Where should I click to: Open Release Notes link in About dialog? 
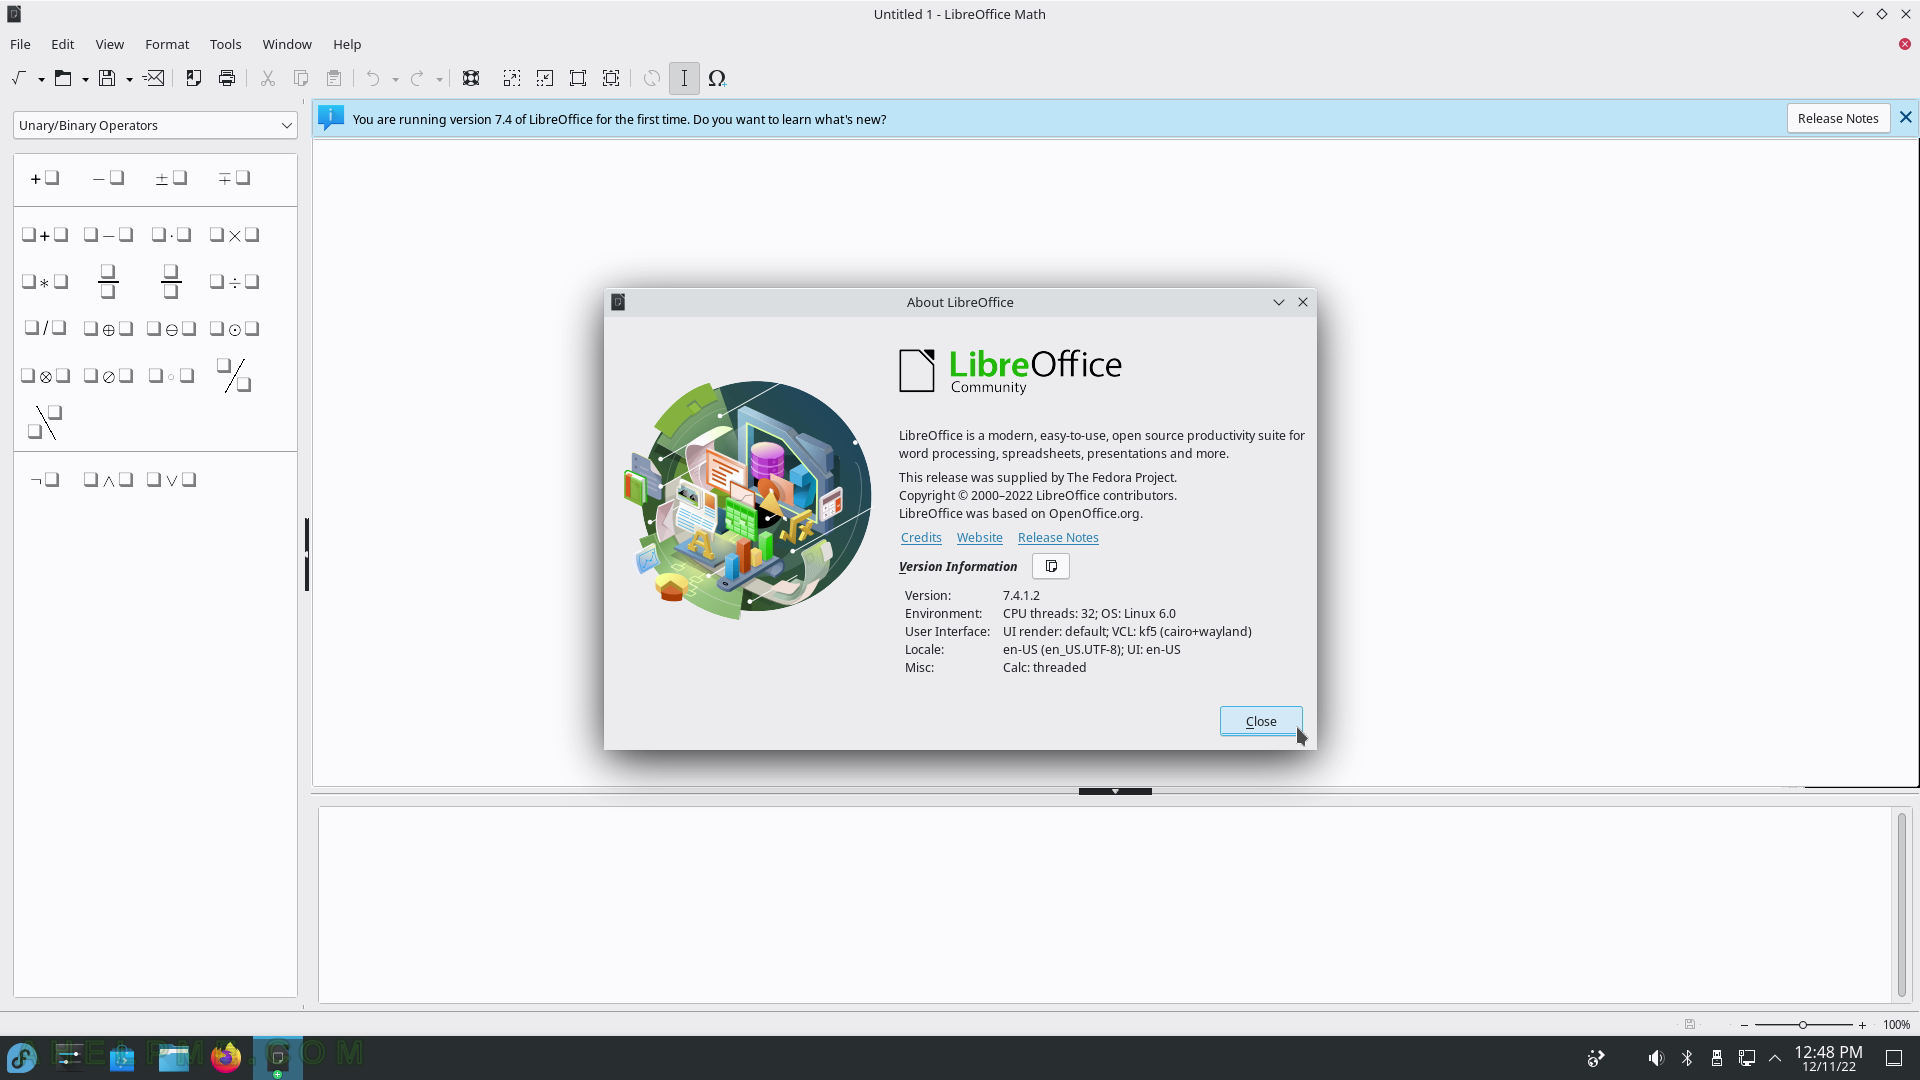click(x=1058, y=537)
